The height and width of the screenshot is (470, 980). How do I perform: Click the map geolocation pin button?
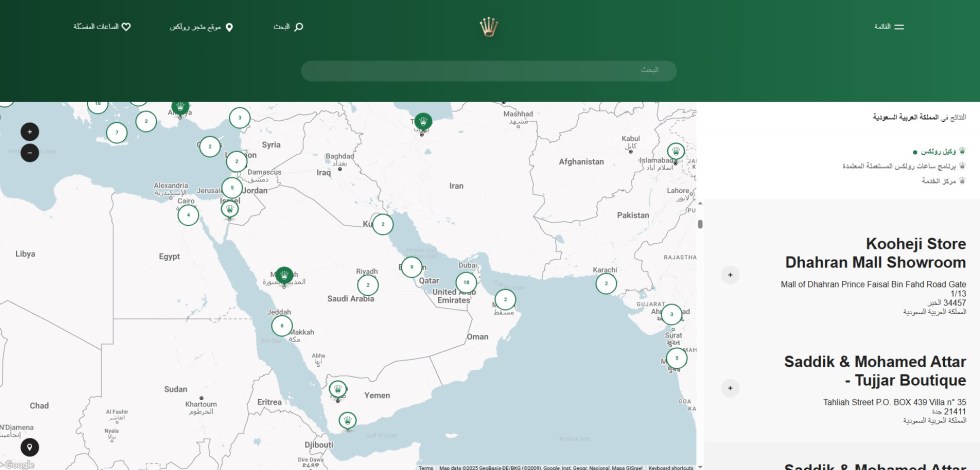click(x=30, y=447)
